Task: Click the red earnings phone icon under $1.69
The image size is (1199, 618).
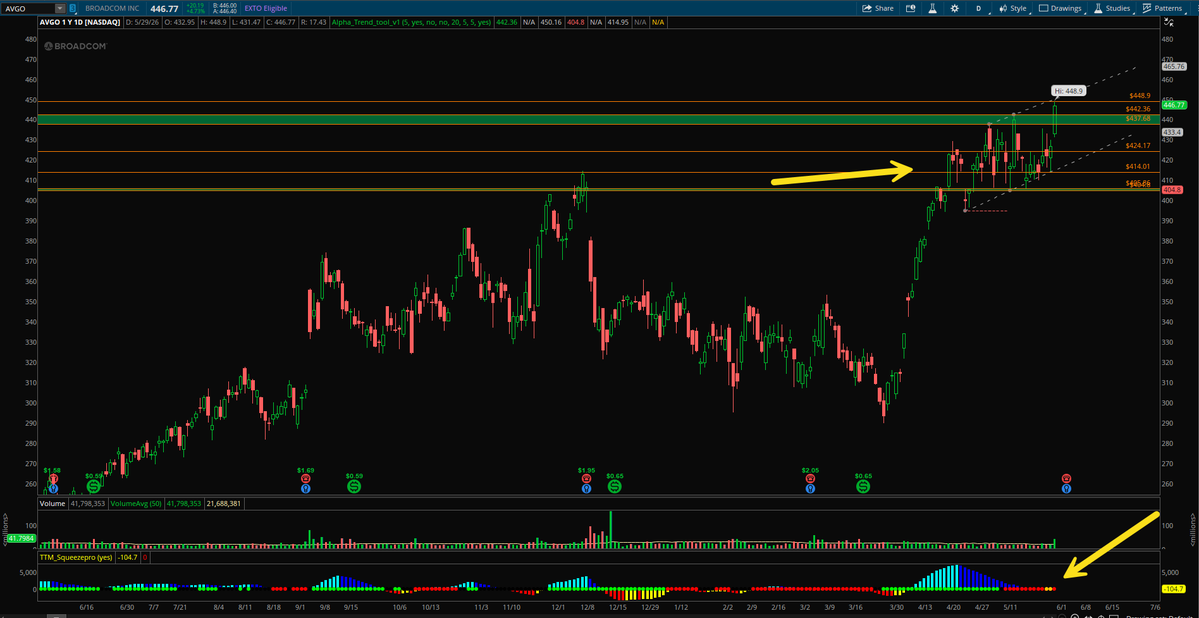Action: coord(306,478)
